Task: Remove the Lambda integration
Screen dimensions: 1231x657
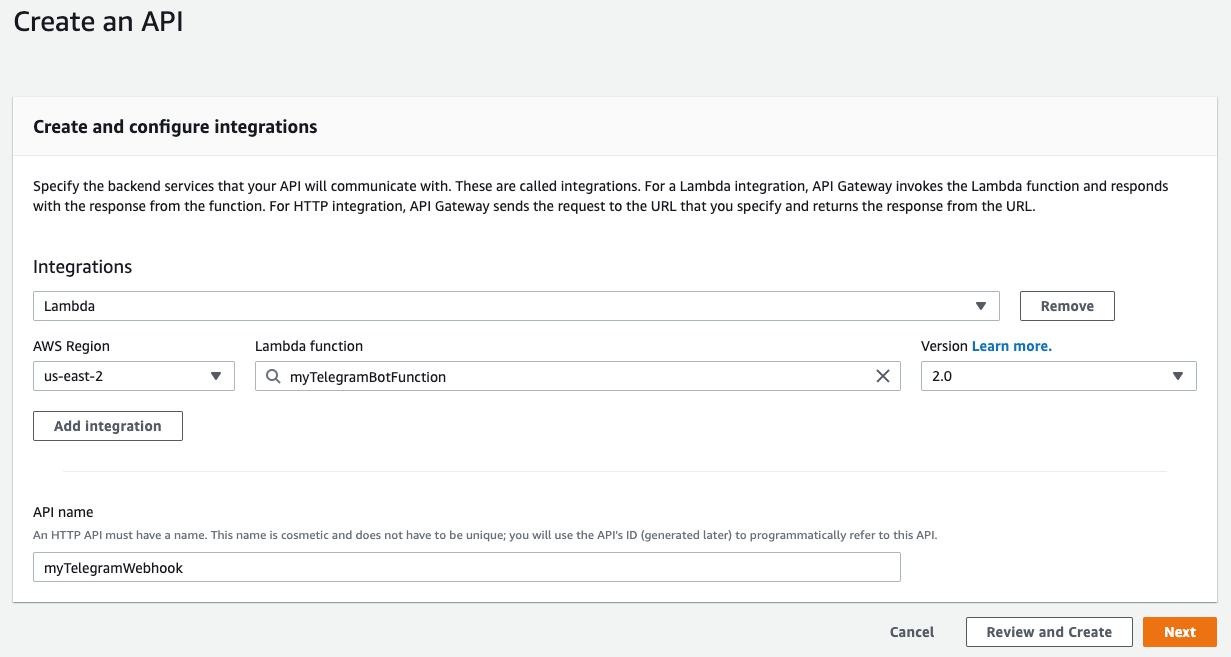Action: pyautogui.click(x=1067, y=306)
